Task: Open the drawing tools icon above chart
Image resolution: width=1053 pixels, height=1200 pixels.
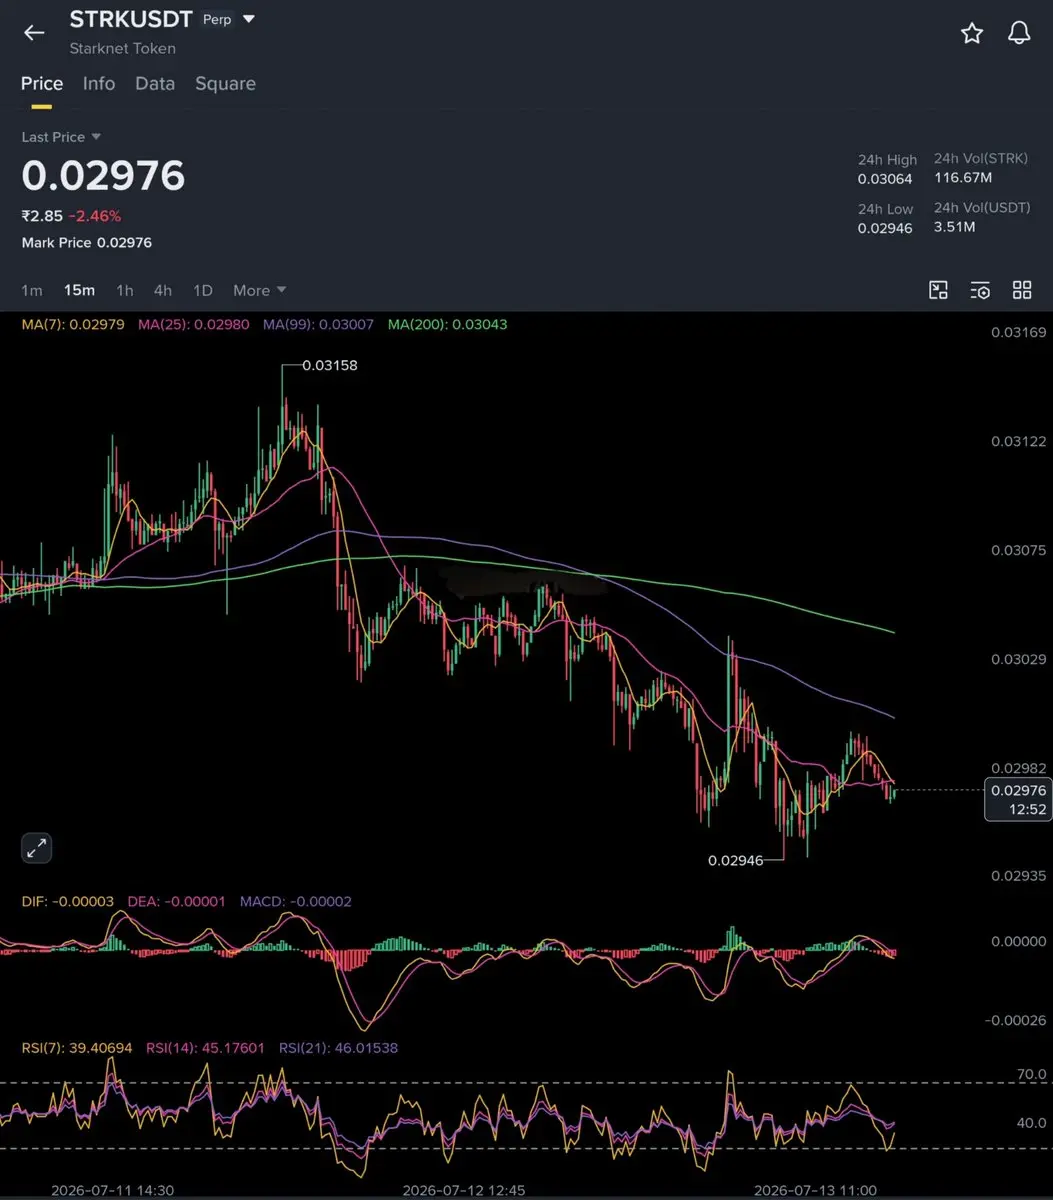Action: coord(938,290)
